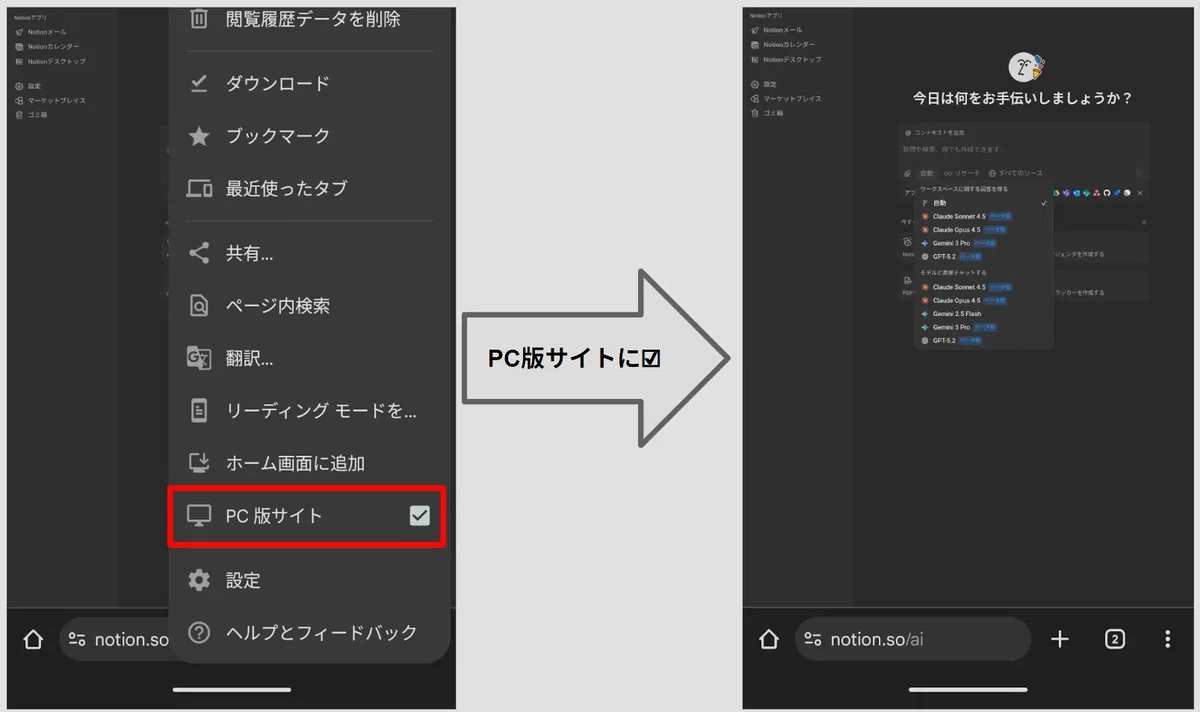The image size is (1200, 712).
Task: Click the AI prompt text field placeholder
Action: 951,149
